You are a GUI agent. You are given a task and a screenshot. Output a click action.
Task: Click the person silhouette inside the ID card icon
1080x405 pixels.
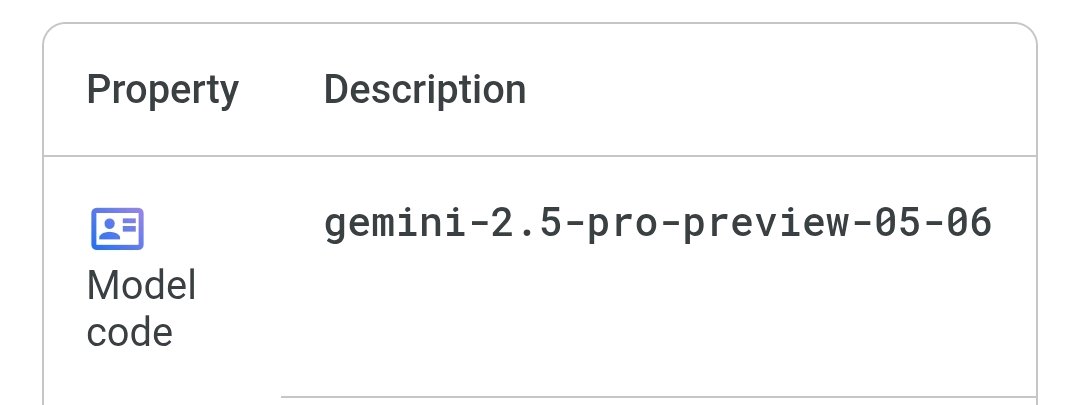click(x=107, y=228)
